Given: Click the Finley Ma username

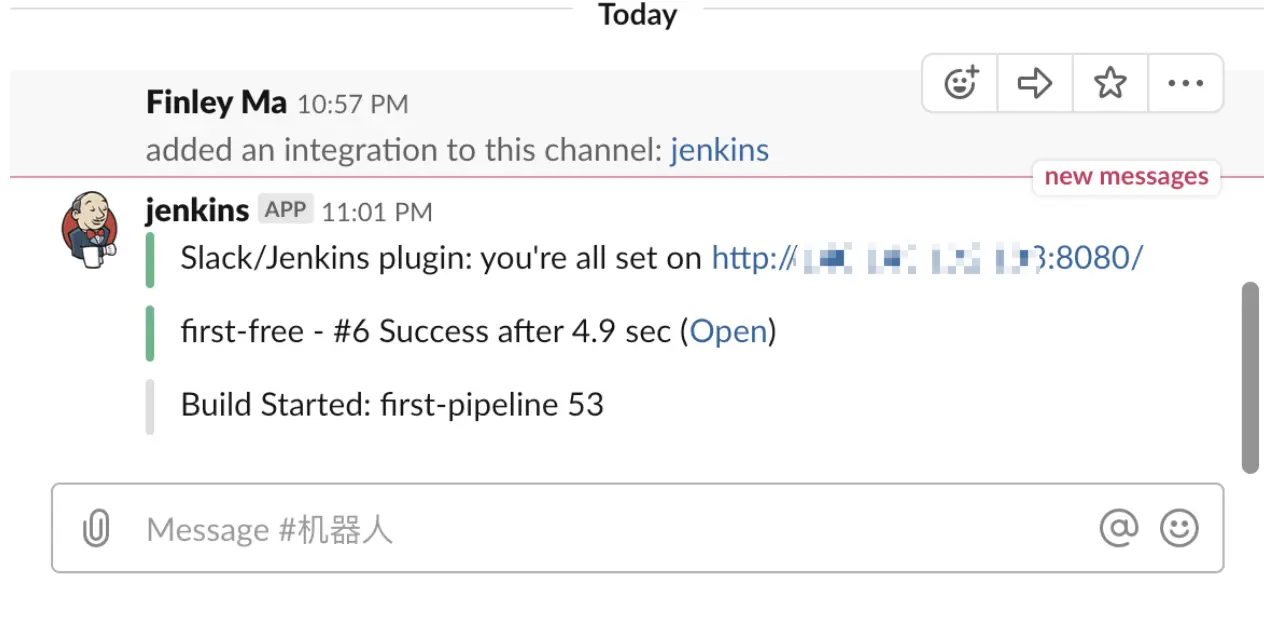Looking at the screenshot, I should click(216, 102).
